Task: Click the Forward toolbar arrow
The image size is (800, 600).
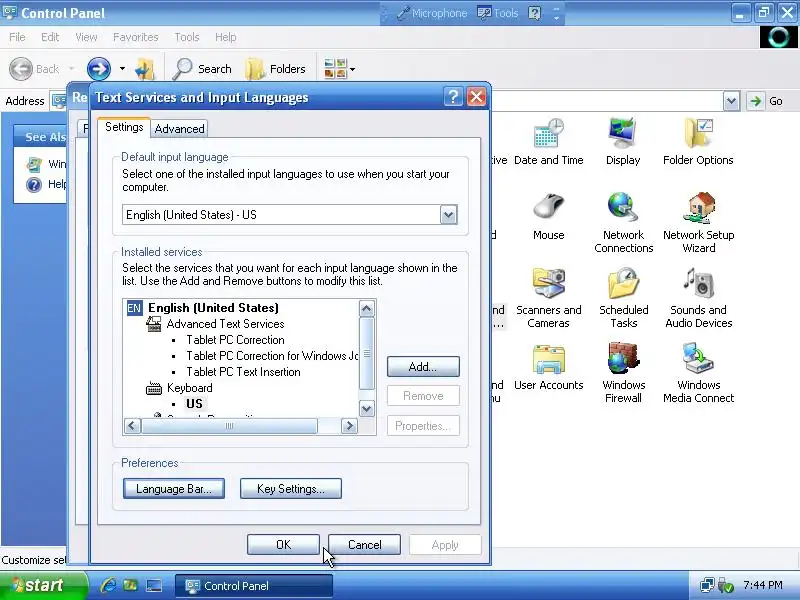Action: 98,69
